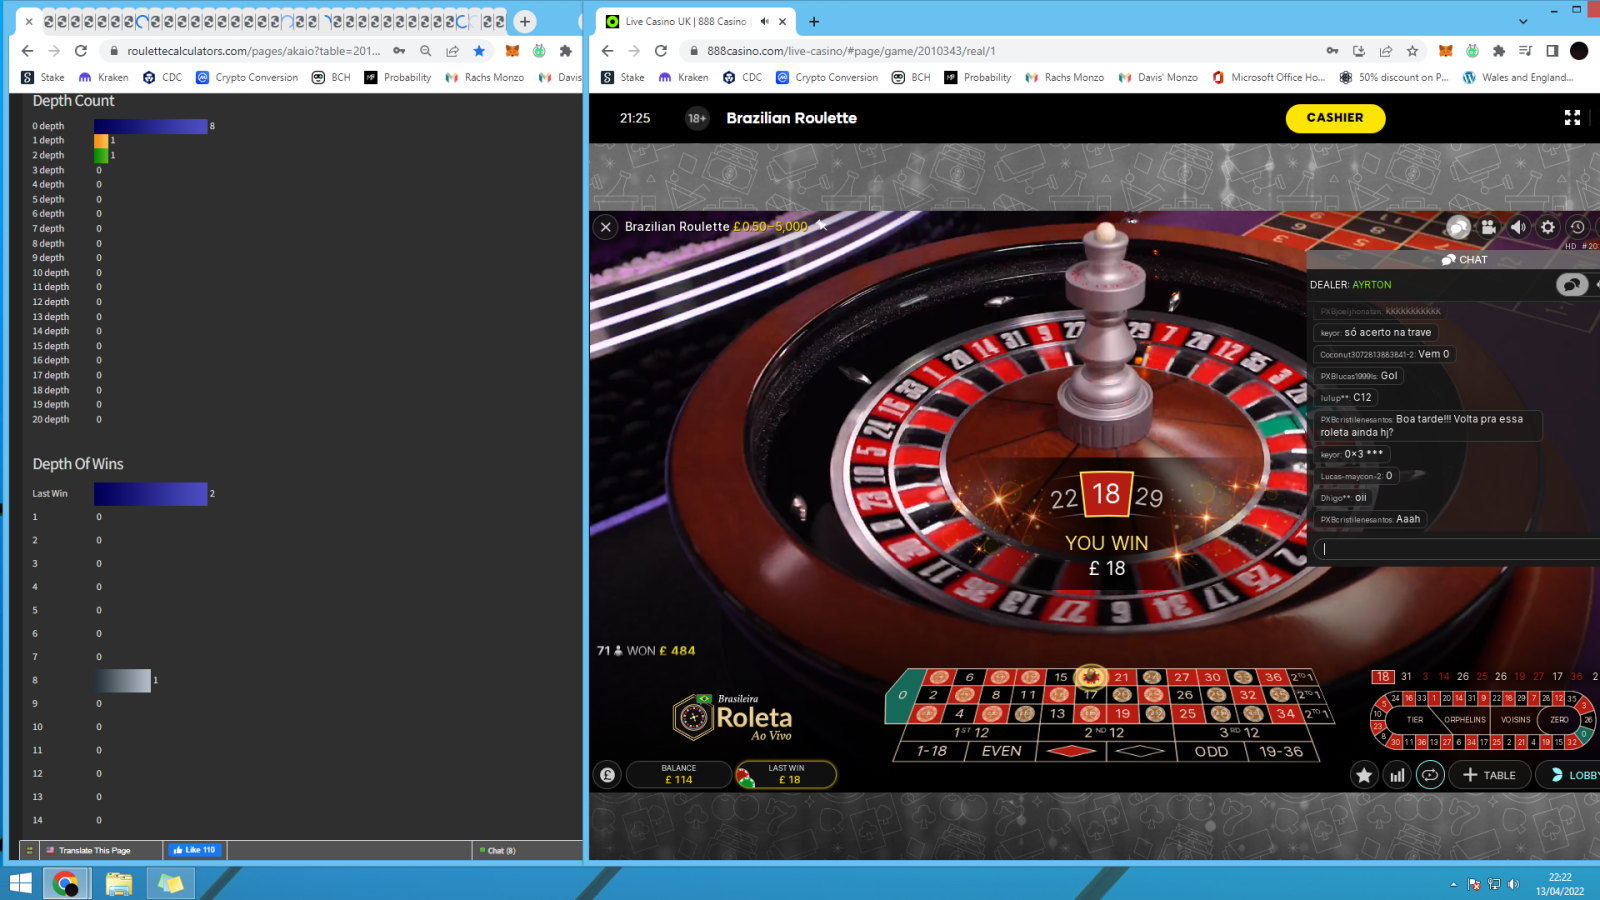Click the chat message input field

click(1458, 549)
